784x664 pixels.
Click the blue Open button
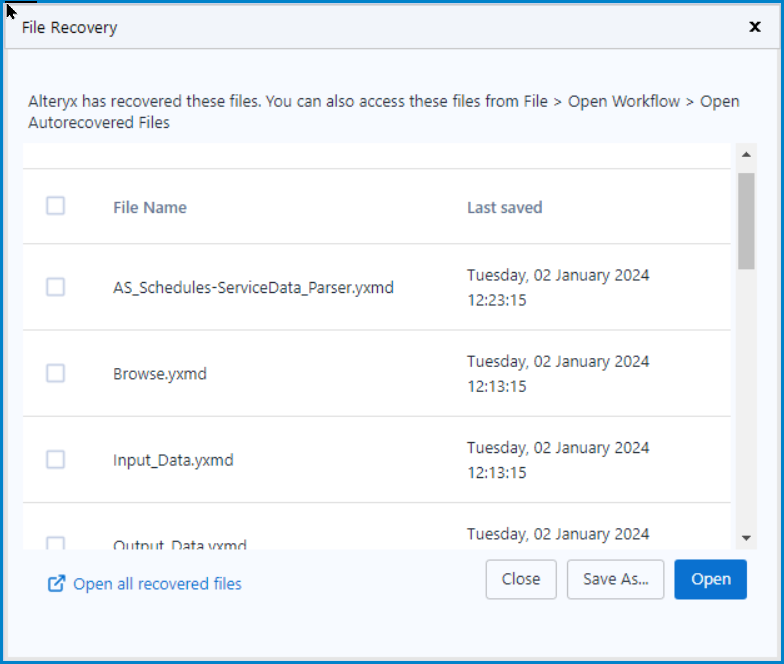coord(710,579)
